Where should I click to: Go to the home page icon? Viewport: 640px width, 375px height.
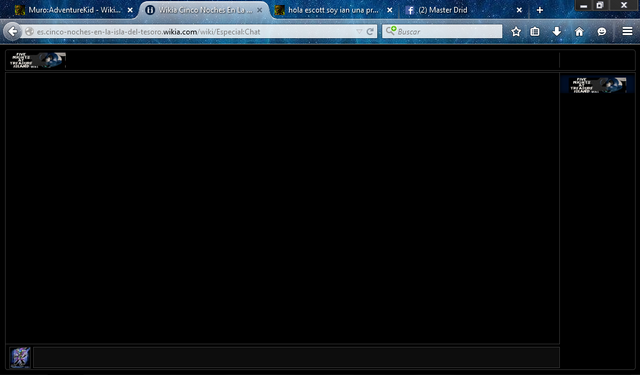tap(579, 31)
